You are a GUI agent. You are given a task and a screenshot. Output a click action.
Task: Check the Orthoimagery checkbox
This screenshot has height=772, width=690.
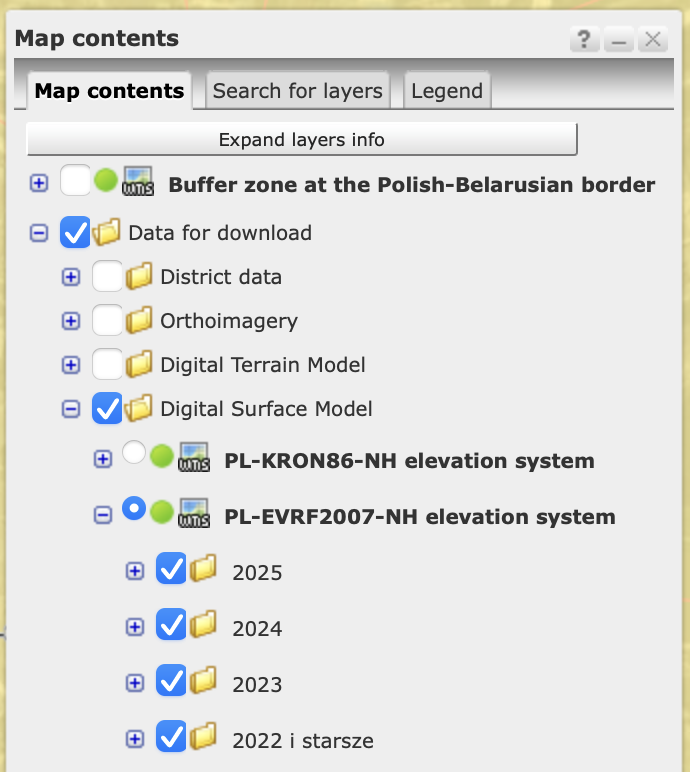tap(107, 320)
